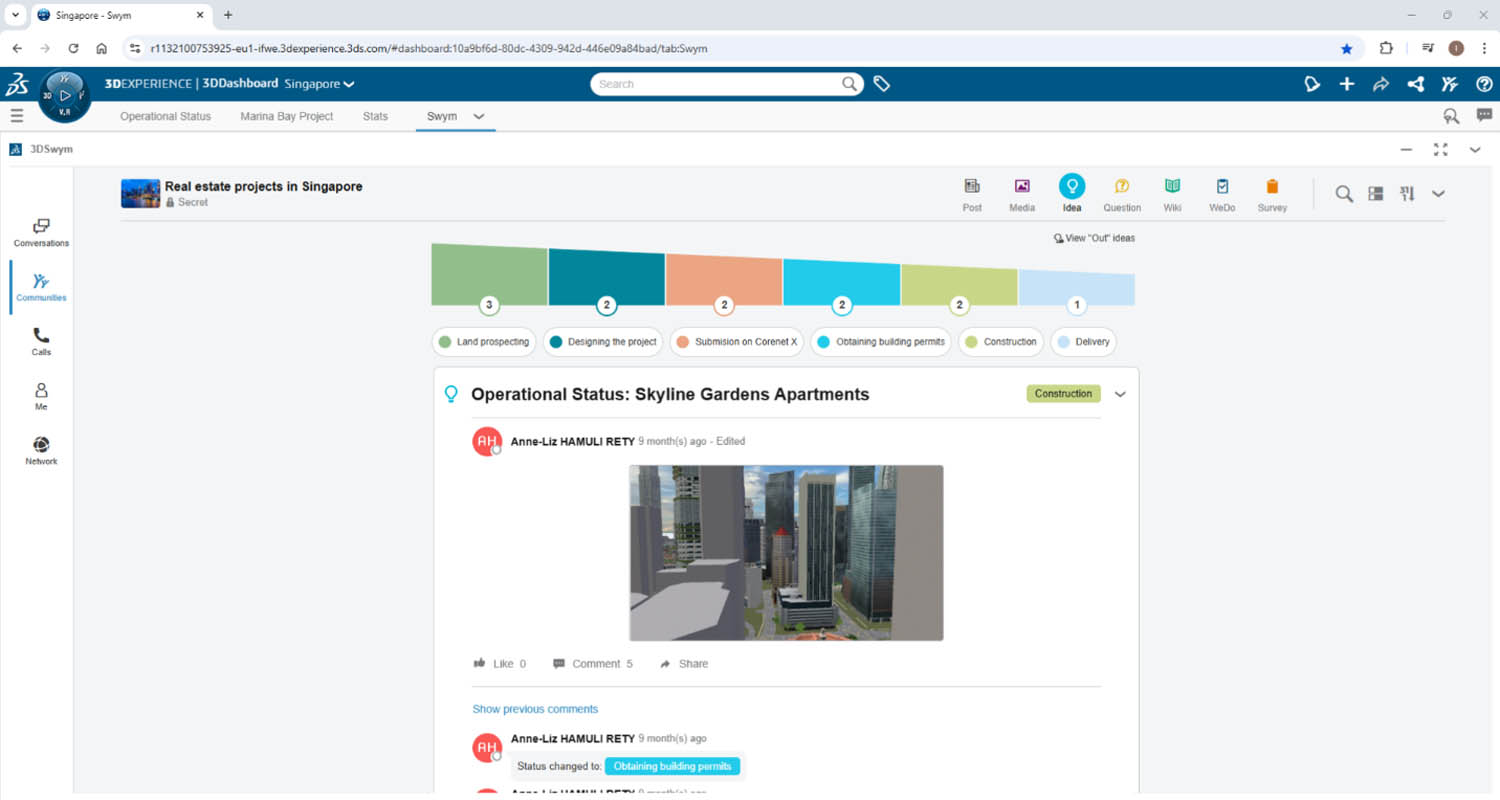Toggle the Delivery status filter
The width and height of the screenshot is (1500, 800).
[1083, 342]
